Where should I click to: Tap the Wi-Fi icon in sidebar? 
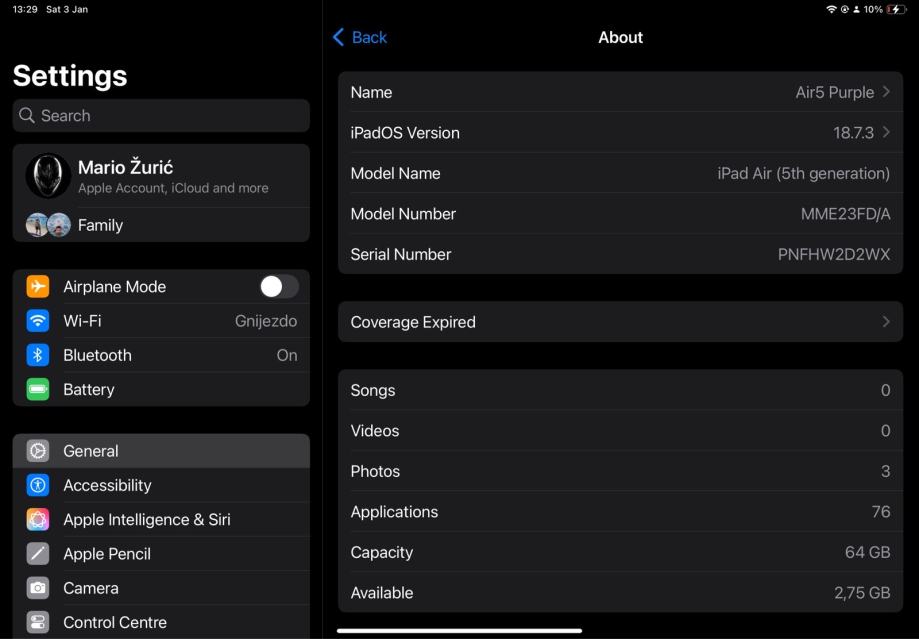pos(38,321)
